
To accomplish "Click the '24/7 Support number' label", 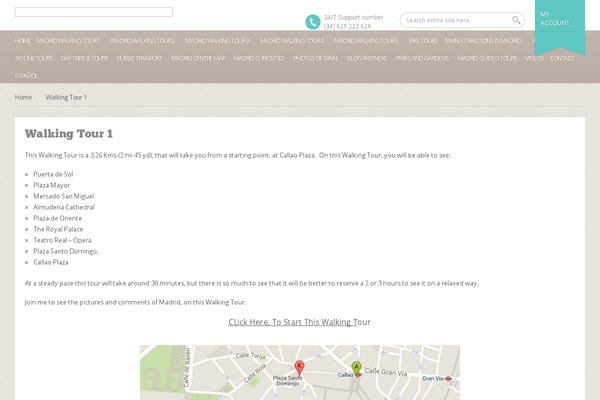I will pyautogui.click(x=354, y=17).
